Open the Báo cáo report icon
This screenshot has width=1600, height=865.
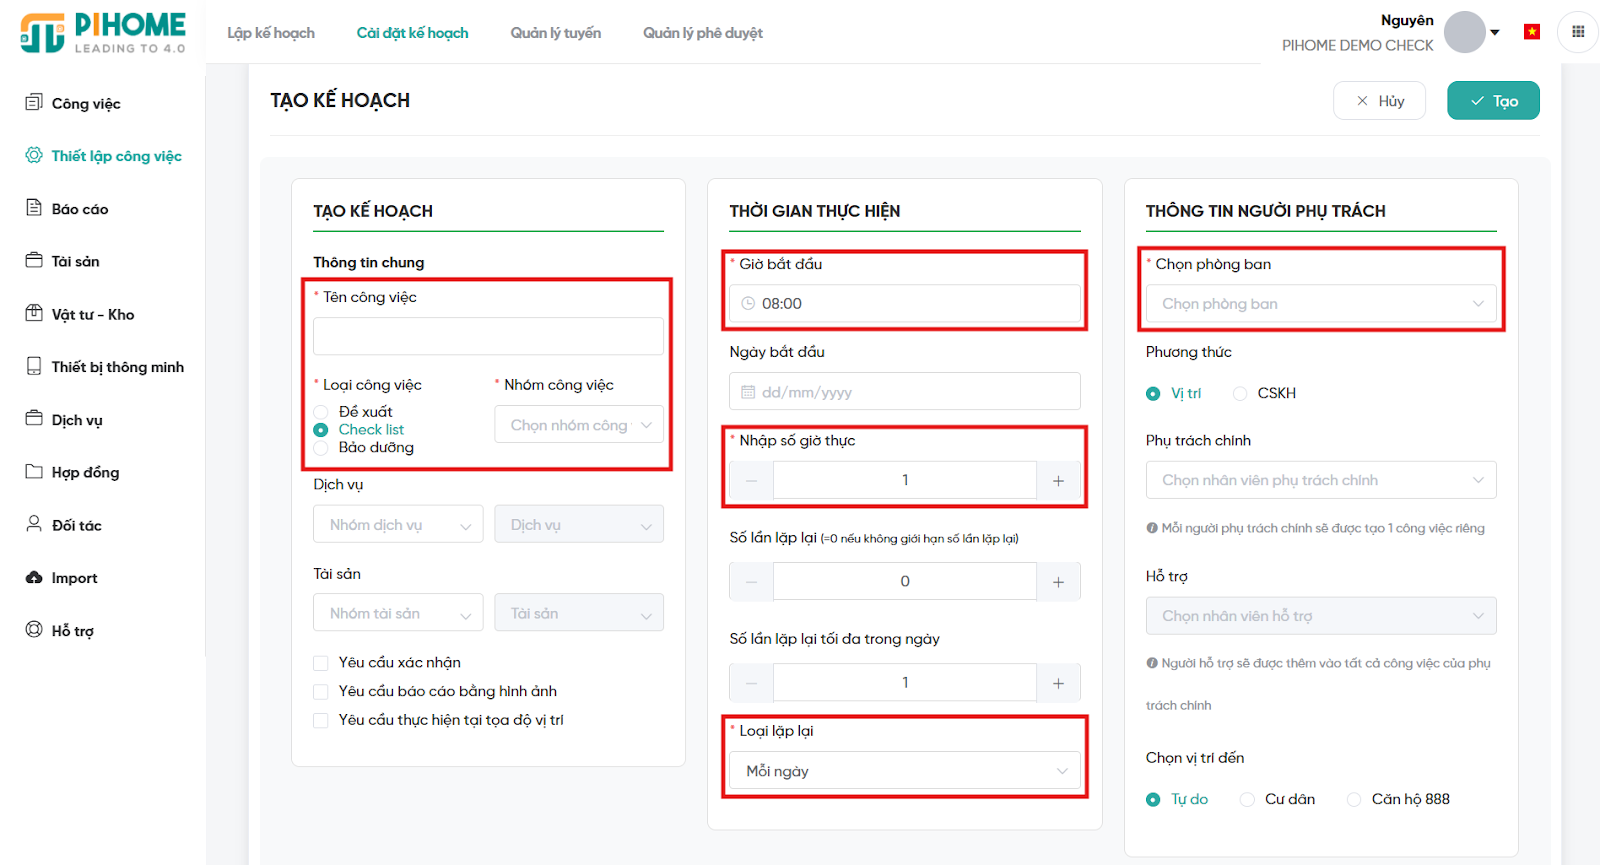34,208
